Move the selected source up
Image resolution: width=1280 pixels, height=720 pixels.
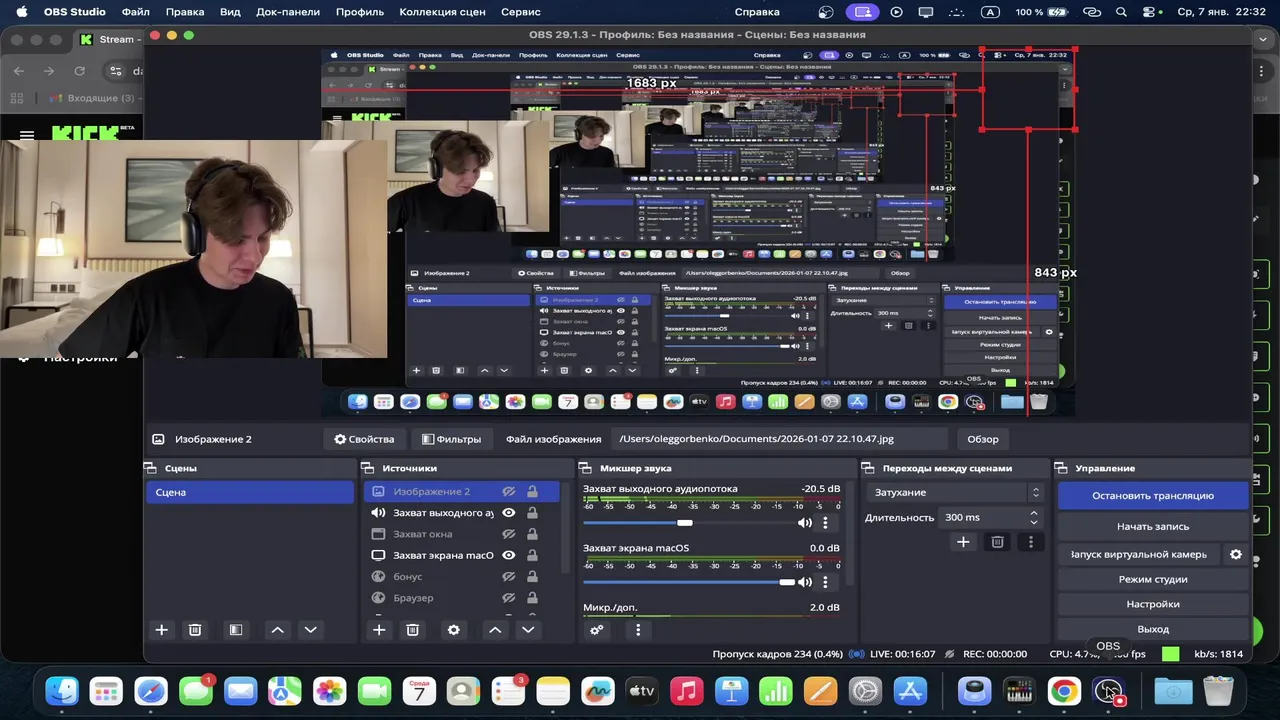coord(495,630)
